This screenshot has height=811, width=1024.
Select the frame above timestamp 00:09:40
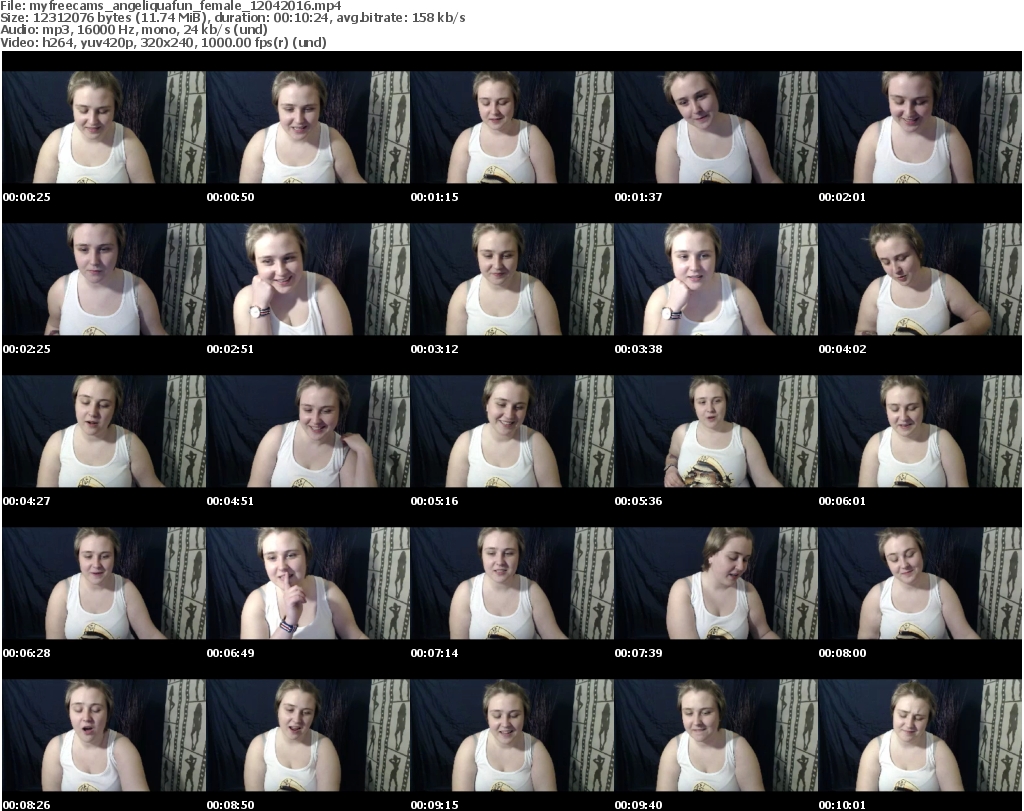715,735
